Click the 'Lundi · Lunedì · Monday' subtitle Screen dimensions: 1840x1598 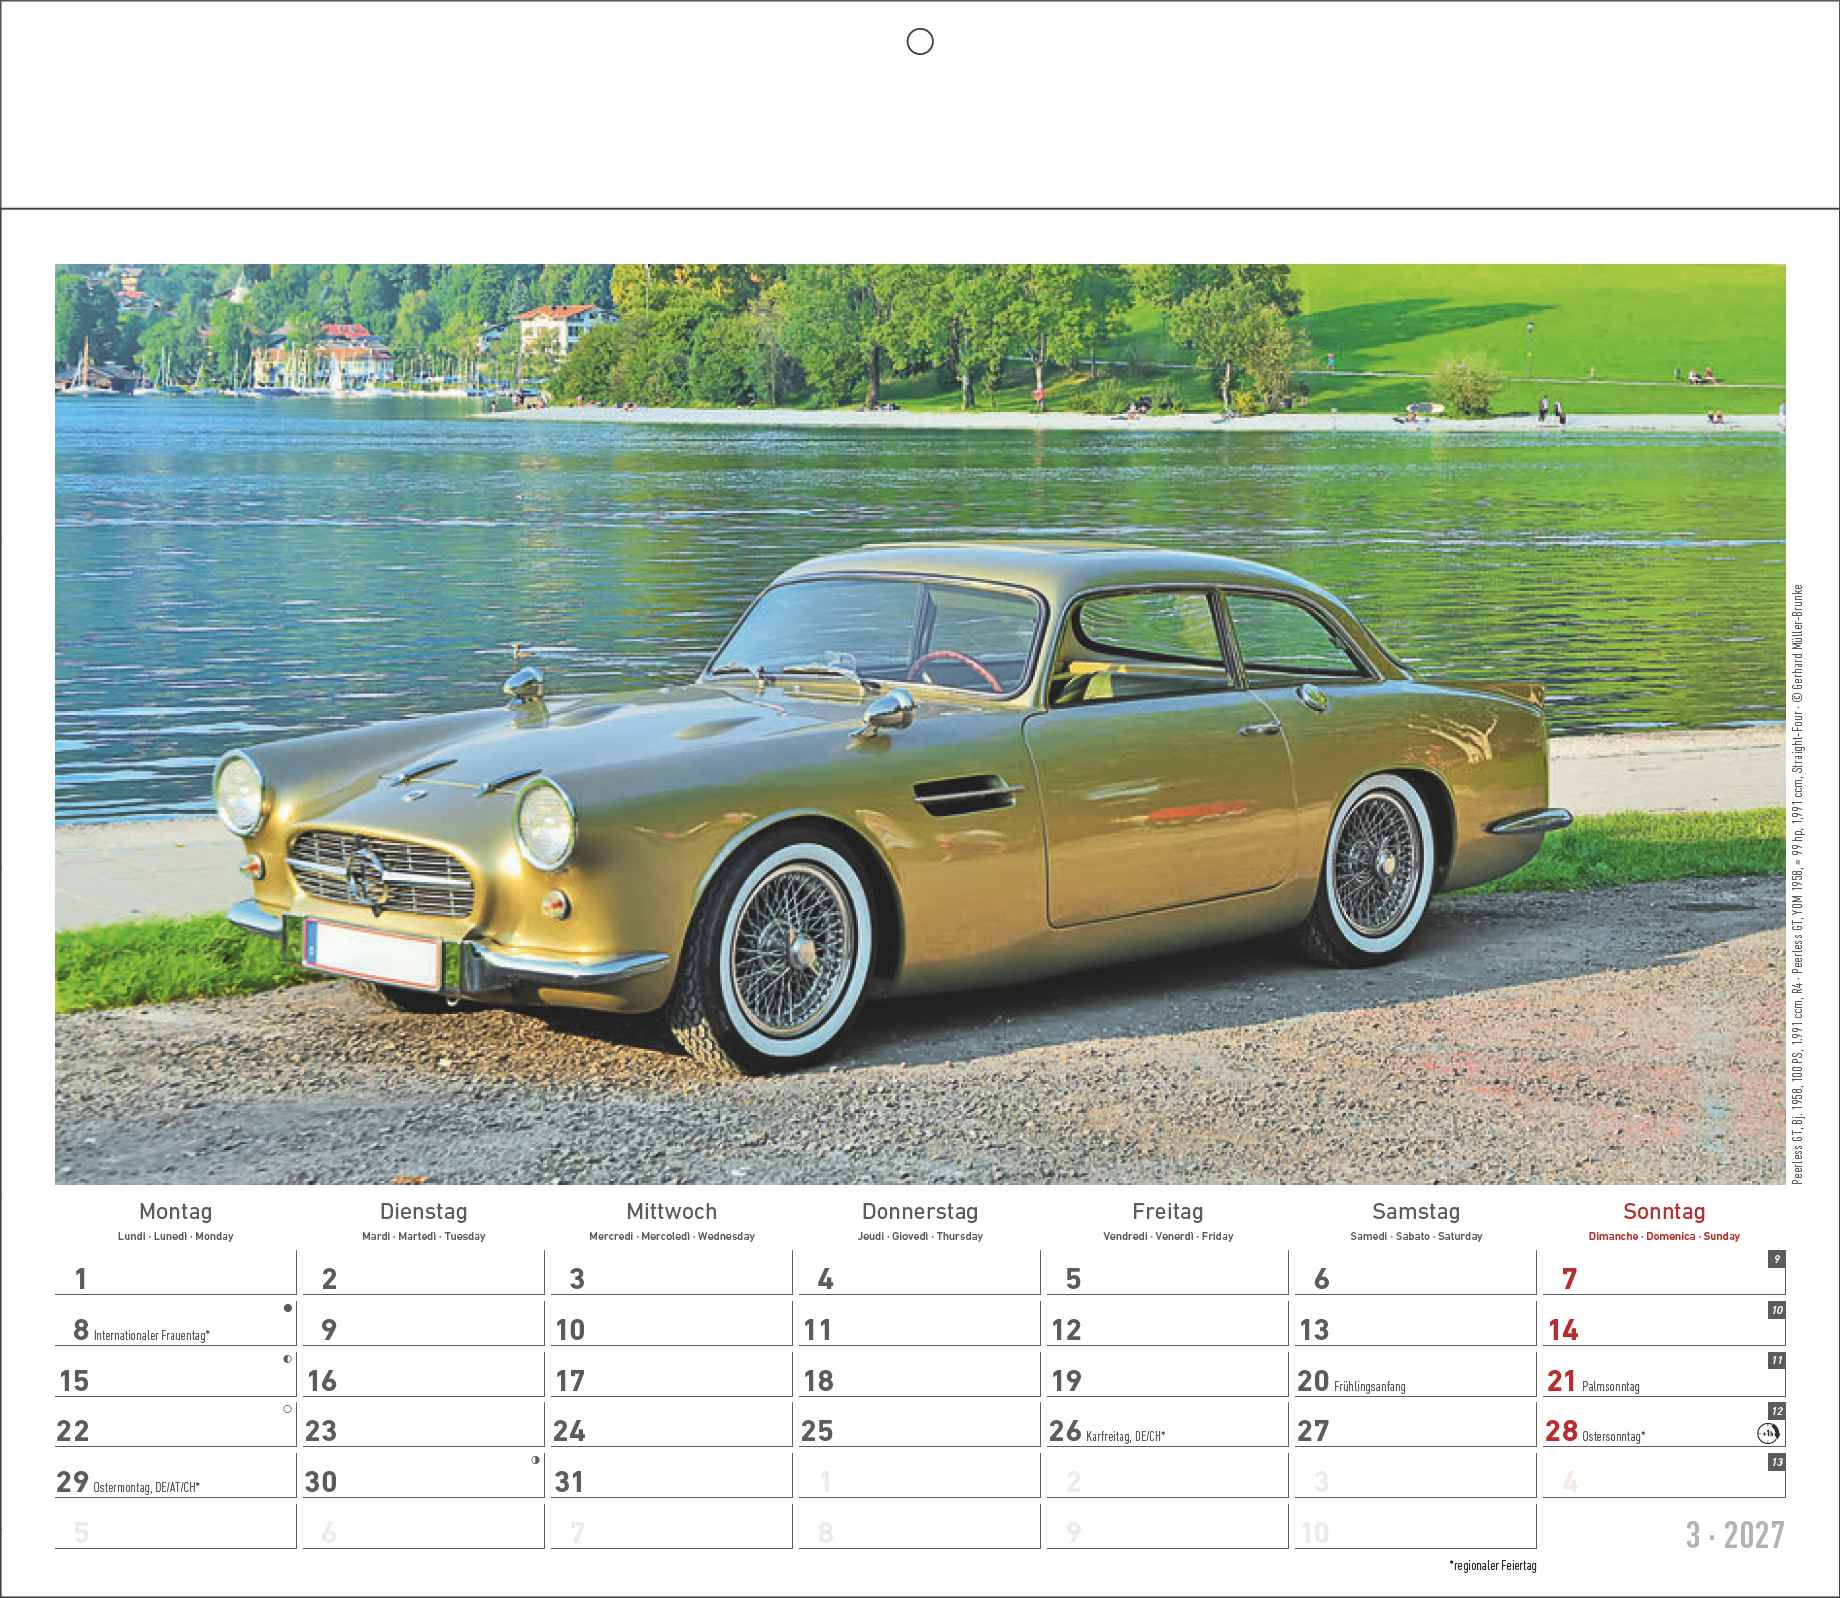pos(176,1236)
